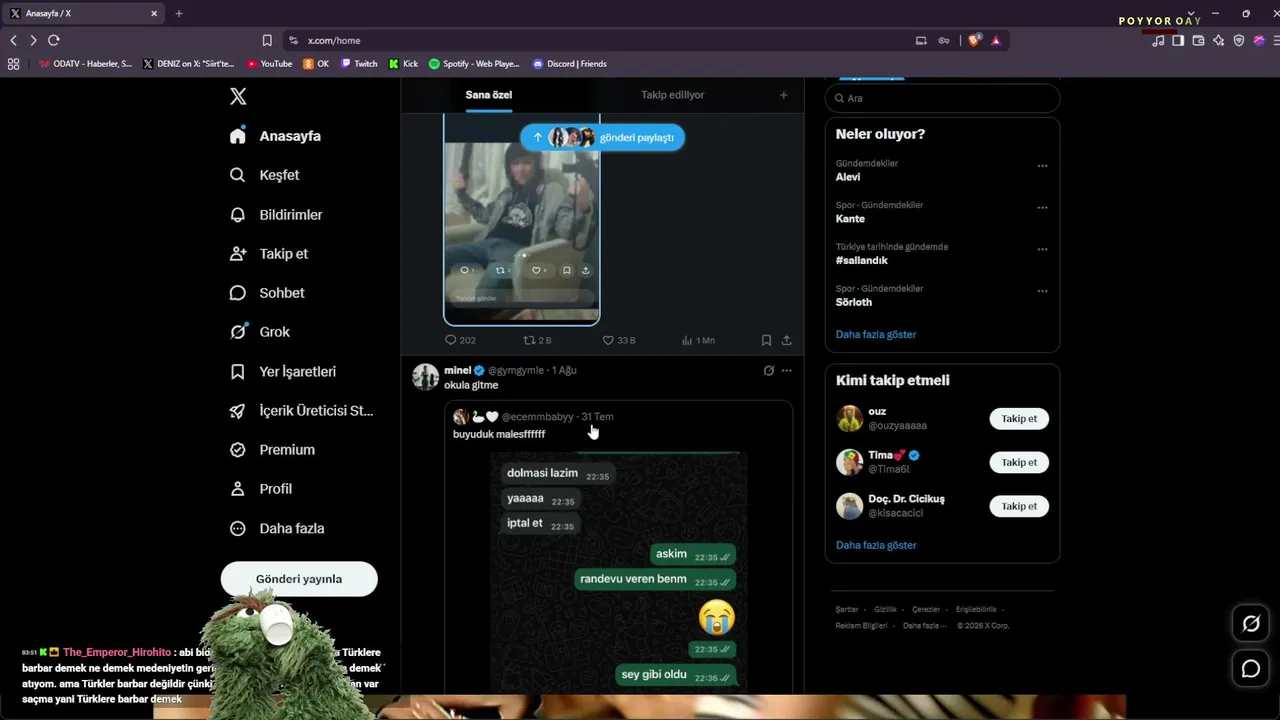Open the floating messages button at right edge
This screenshot has height=720, width=1280.
coord(1251,669)
